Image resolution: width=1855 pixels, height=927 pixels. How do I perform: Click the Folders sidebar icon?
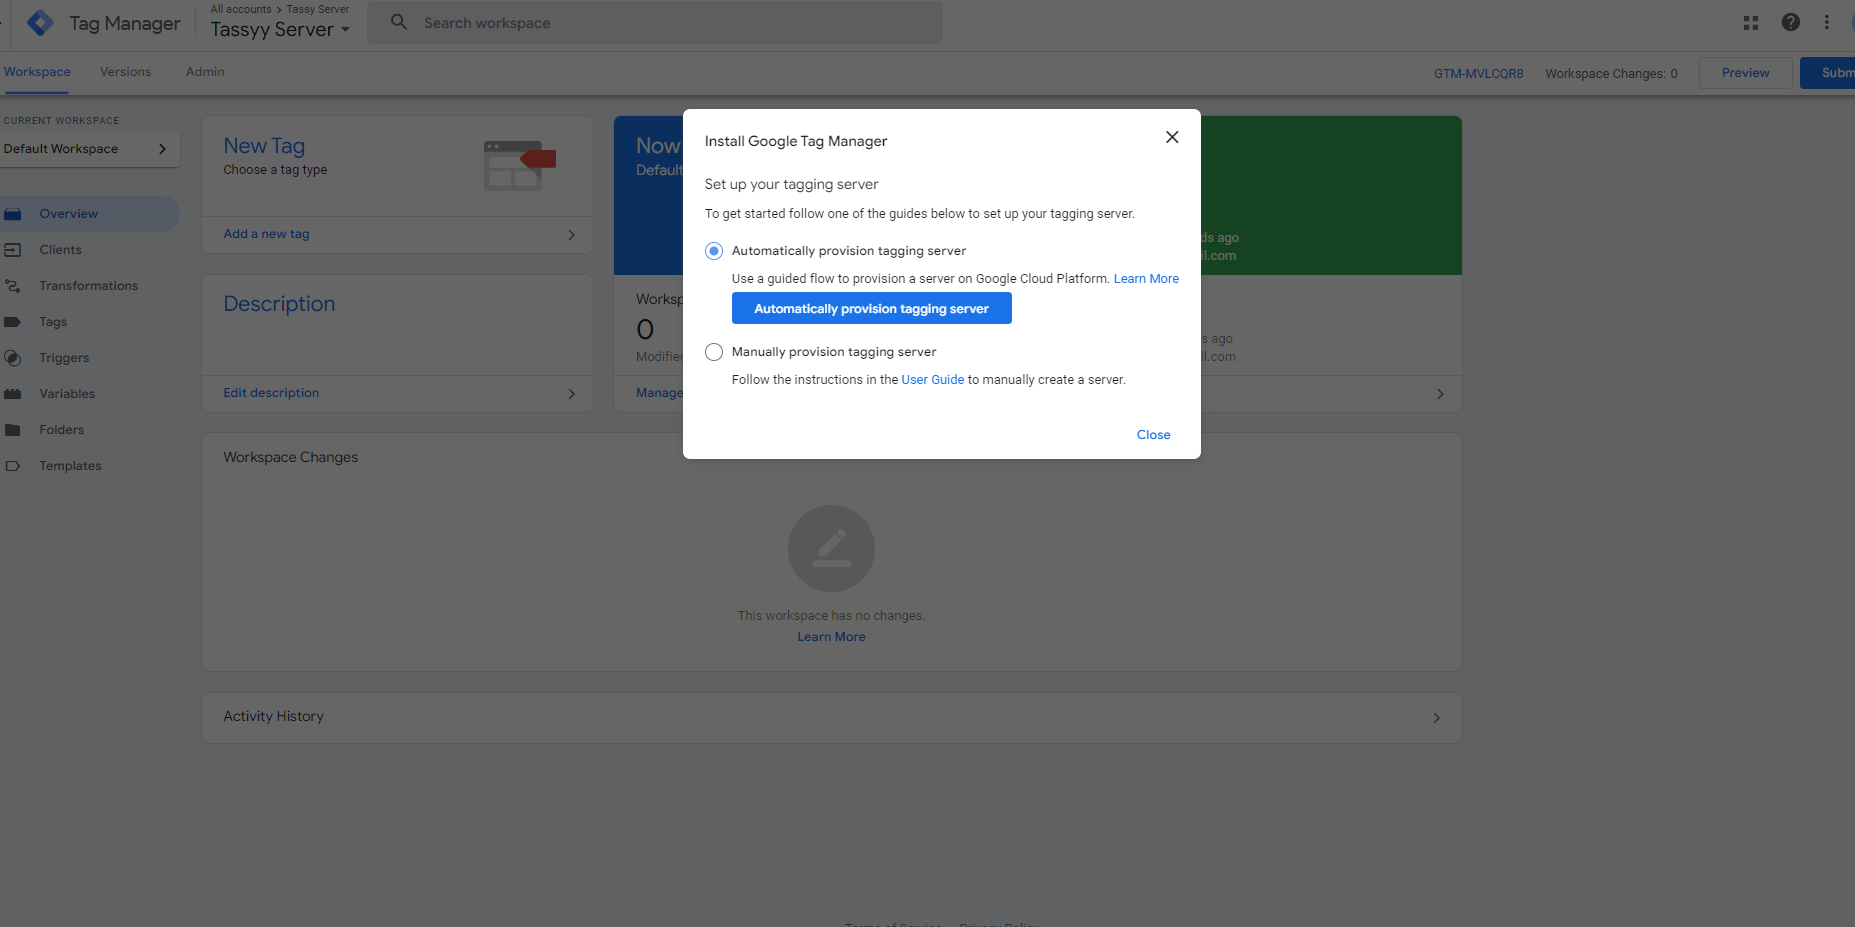click(x=12, y=430)
